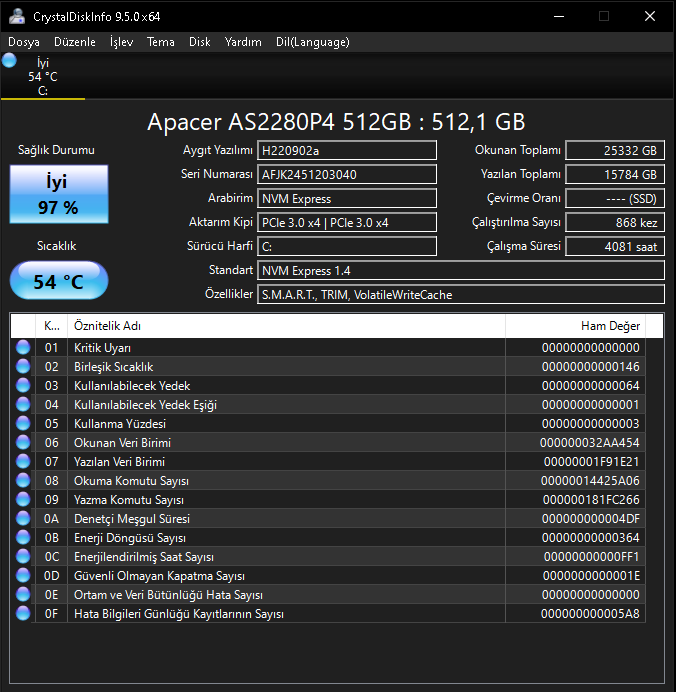
Task: Click the İyi 97 % health status button
Action: [x=59, y=194]
